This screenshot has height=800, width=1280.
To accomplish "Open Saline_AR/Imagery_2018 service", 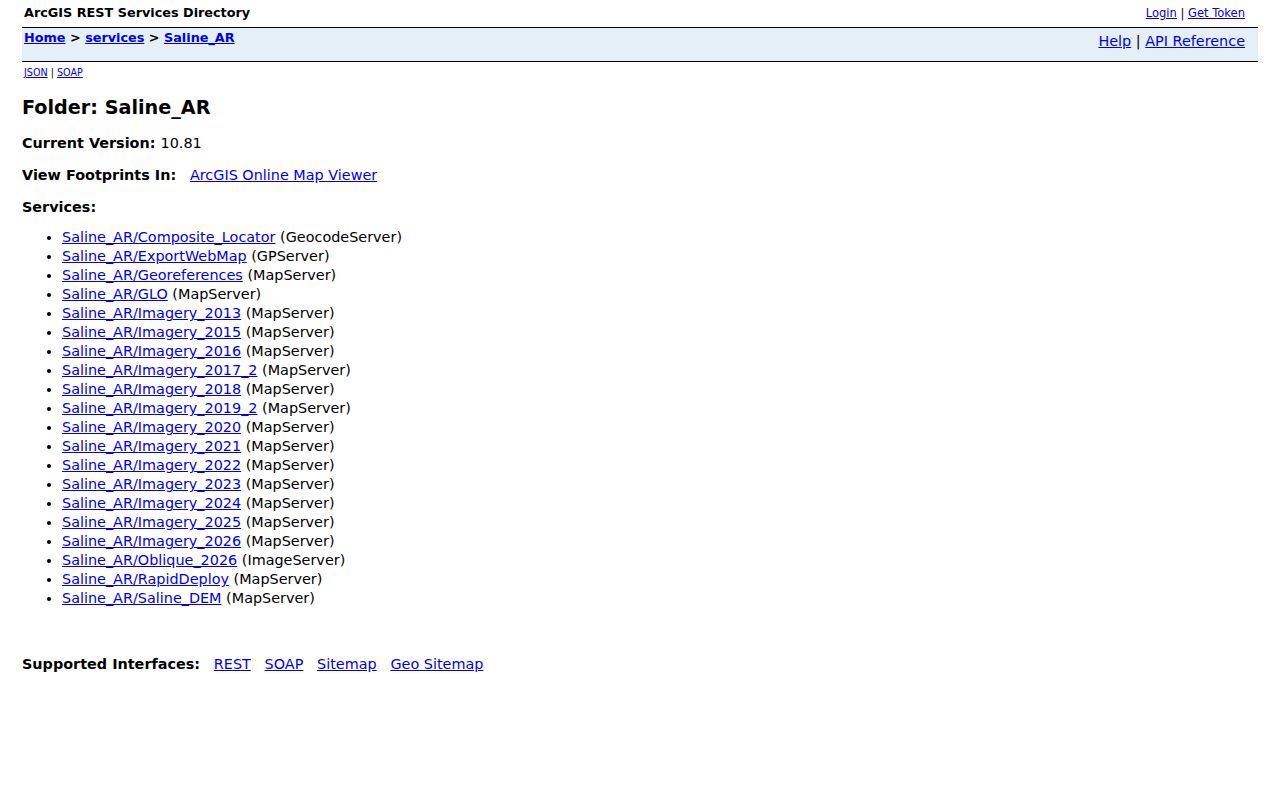I will point(151,389).
